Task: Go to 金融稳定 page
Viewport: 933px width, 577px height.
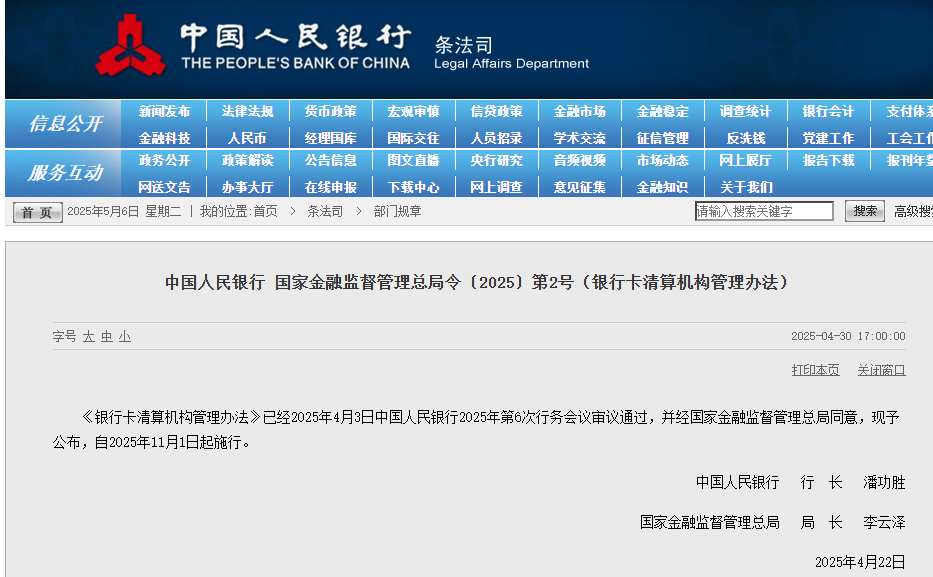Action: 662,111
